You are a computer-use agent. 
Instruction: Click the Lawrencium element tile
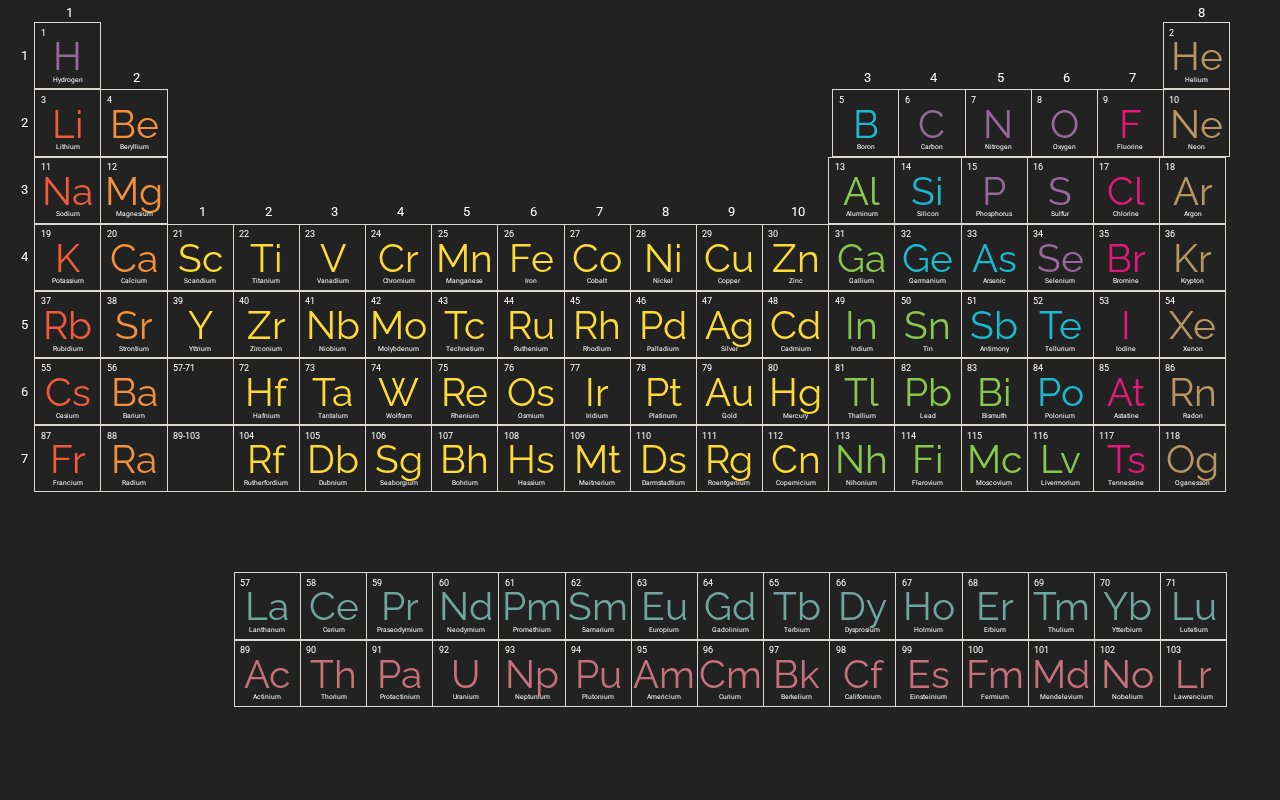pyautogui.click(x=1193, y=674)
